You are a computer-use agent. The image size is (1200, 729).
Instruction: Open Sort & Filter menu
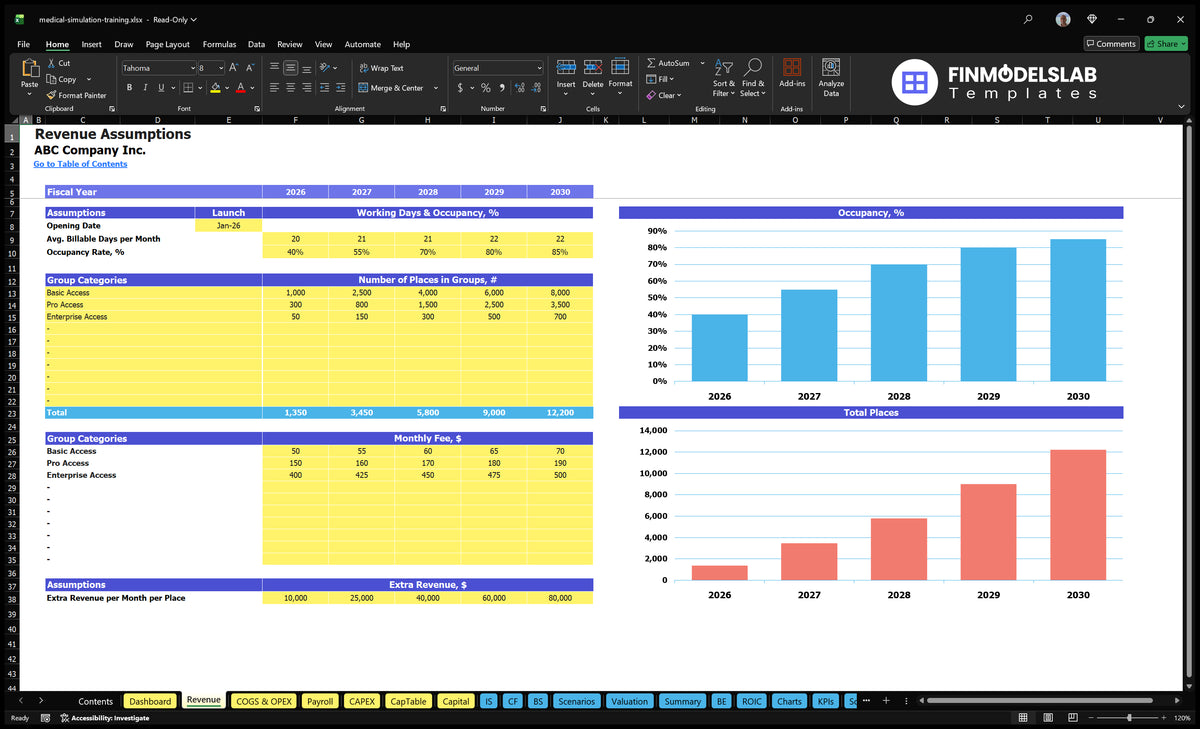724,77
